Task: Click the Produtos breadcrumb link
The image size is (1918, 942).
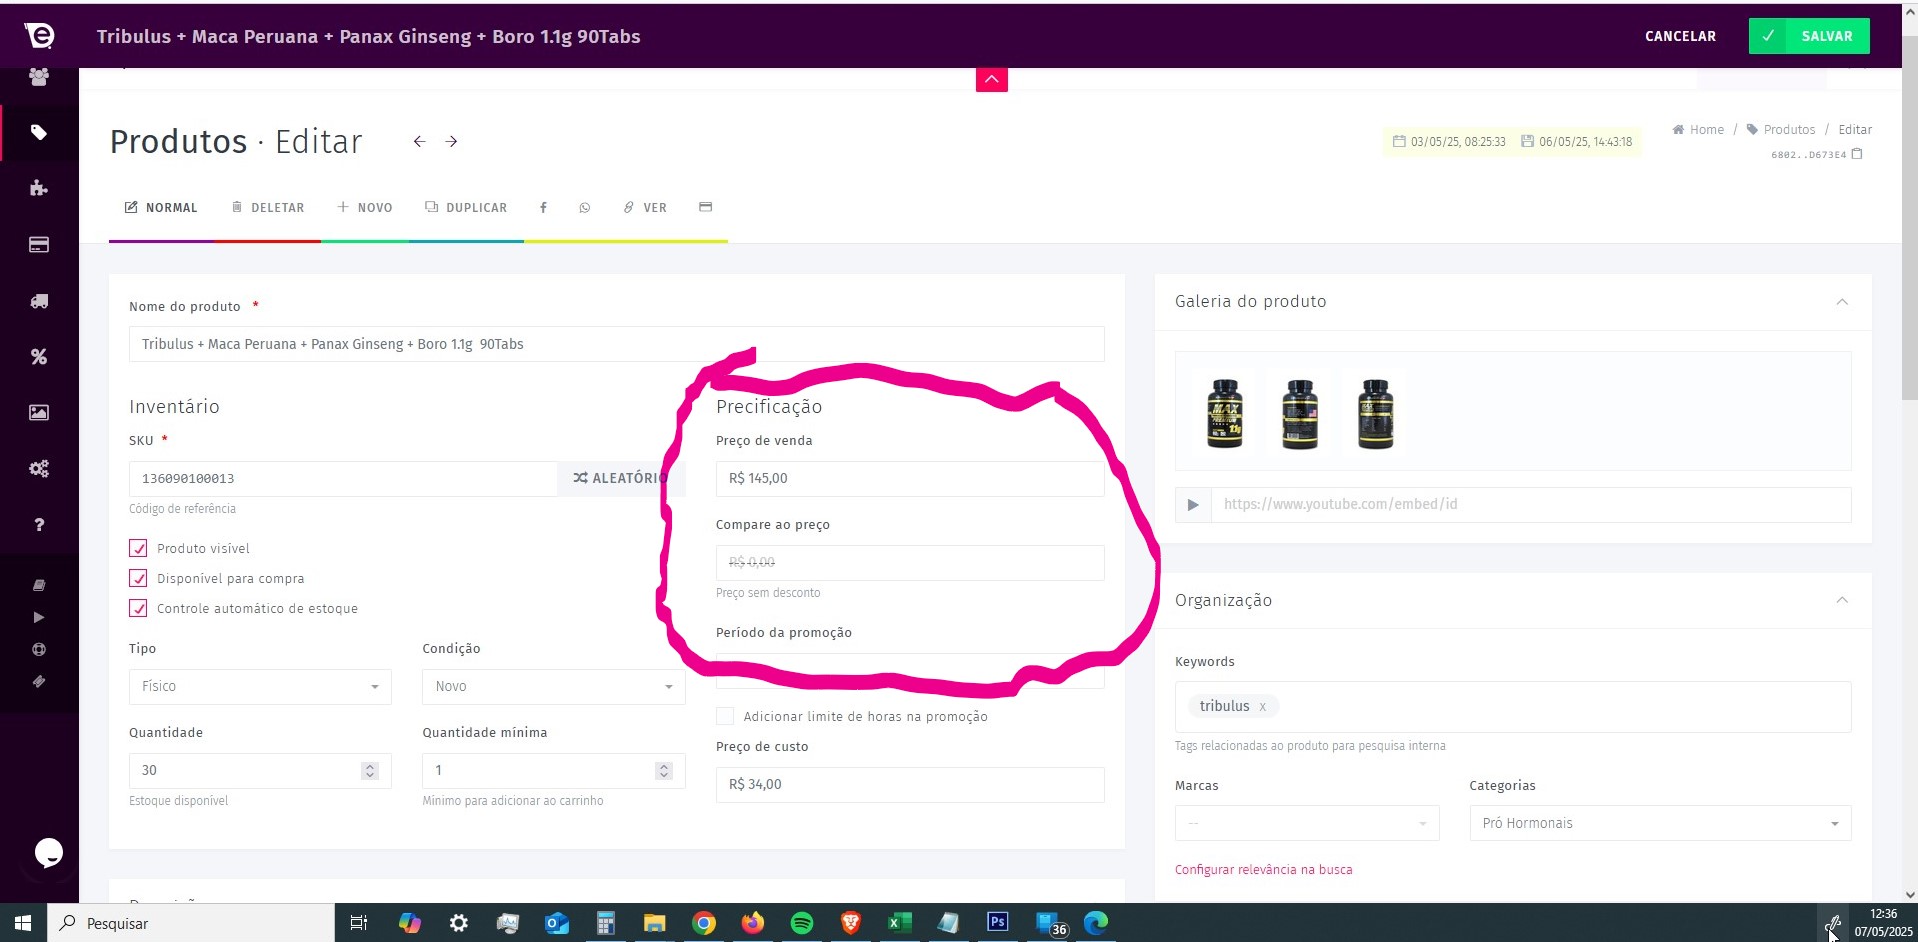Action: click(1781, 130)
